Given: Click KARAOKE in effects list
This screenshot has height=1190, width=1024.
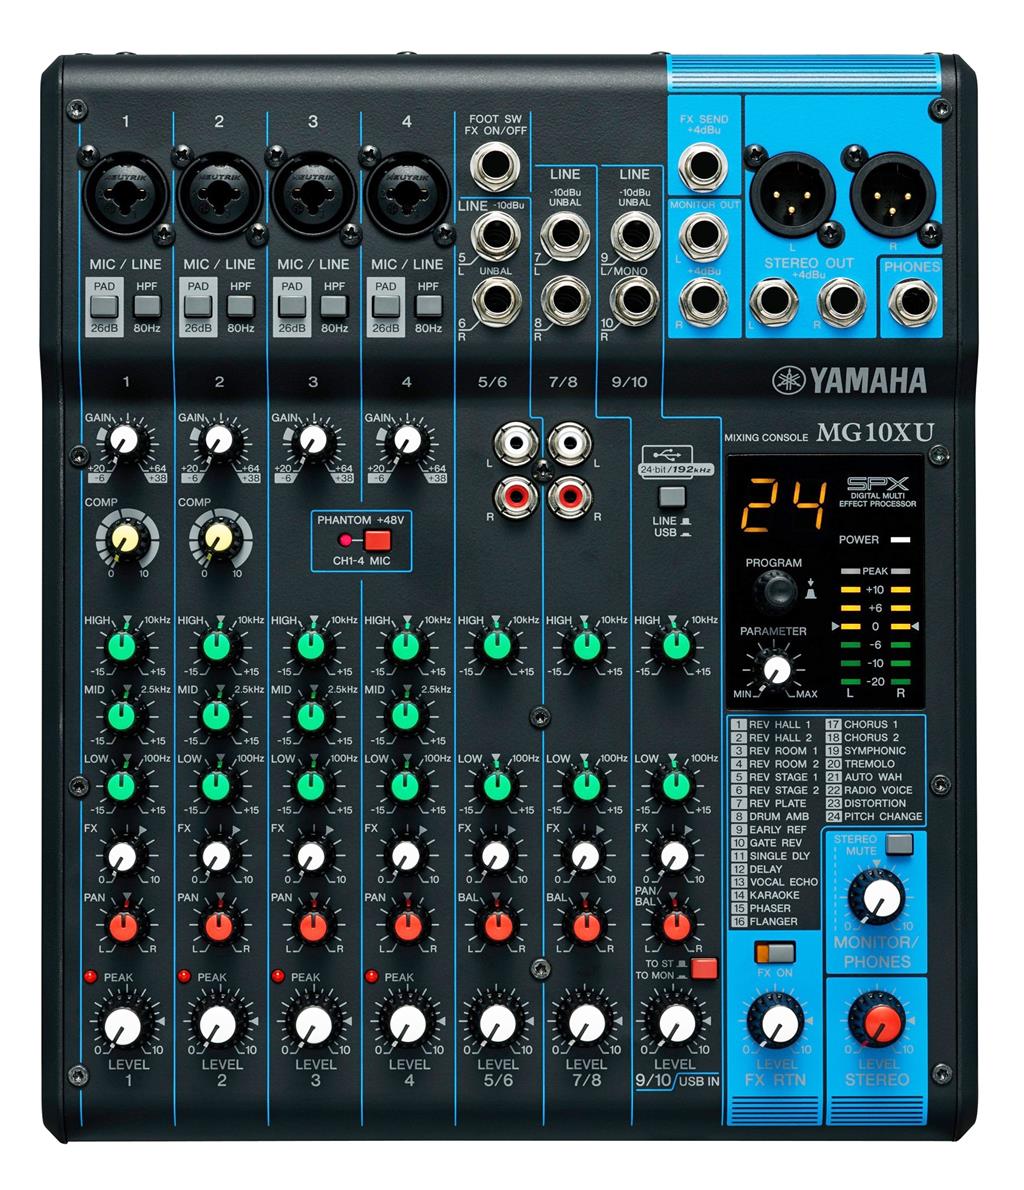Looking at the screenshot, I should [766, 895].
